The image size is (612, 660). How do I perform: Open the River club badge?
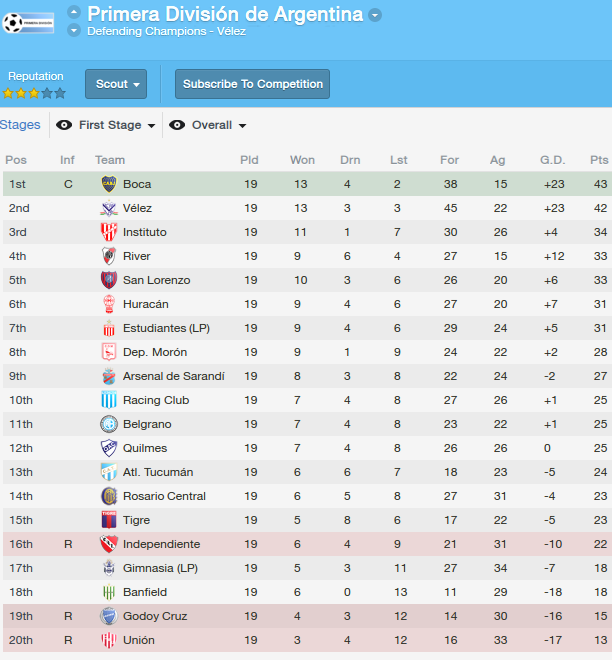coord(109,256)
